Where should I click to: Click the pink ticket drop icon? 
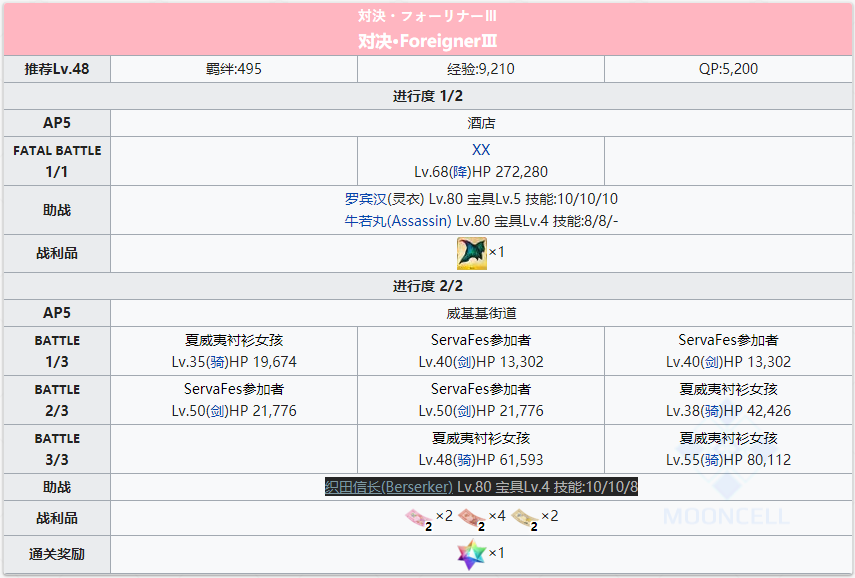tap(419, 519)
